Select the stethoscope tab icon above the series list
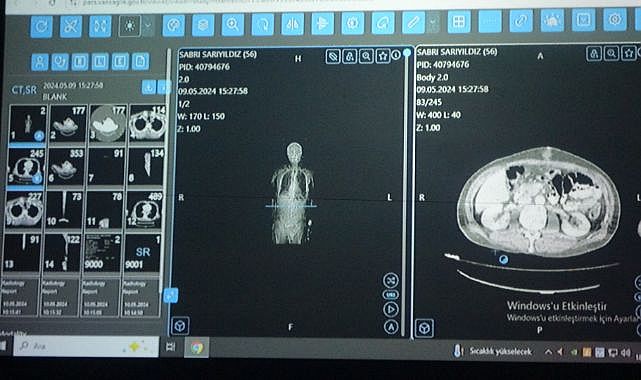This screenshot has height=380, width=641. [60, 62]
